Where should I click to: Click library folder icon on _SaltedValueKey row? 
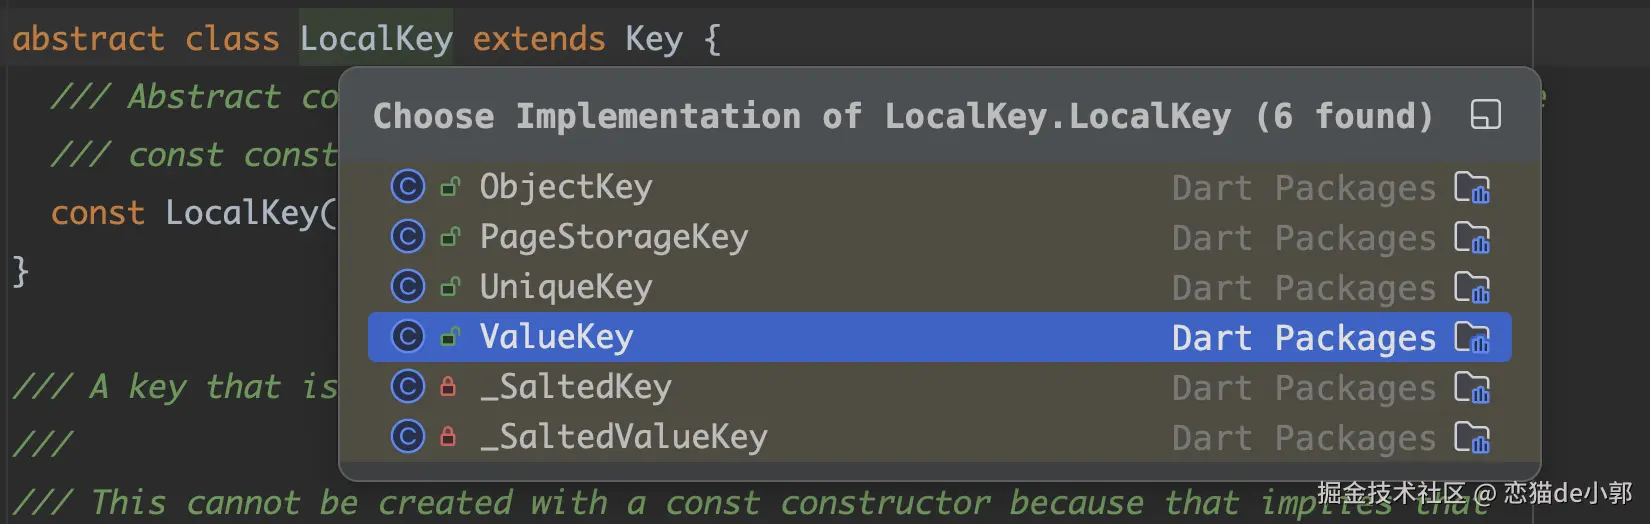(1472, 438)
